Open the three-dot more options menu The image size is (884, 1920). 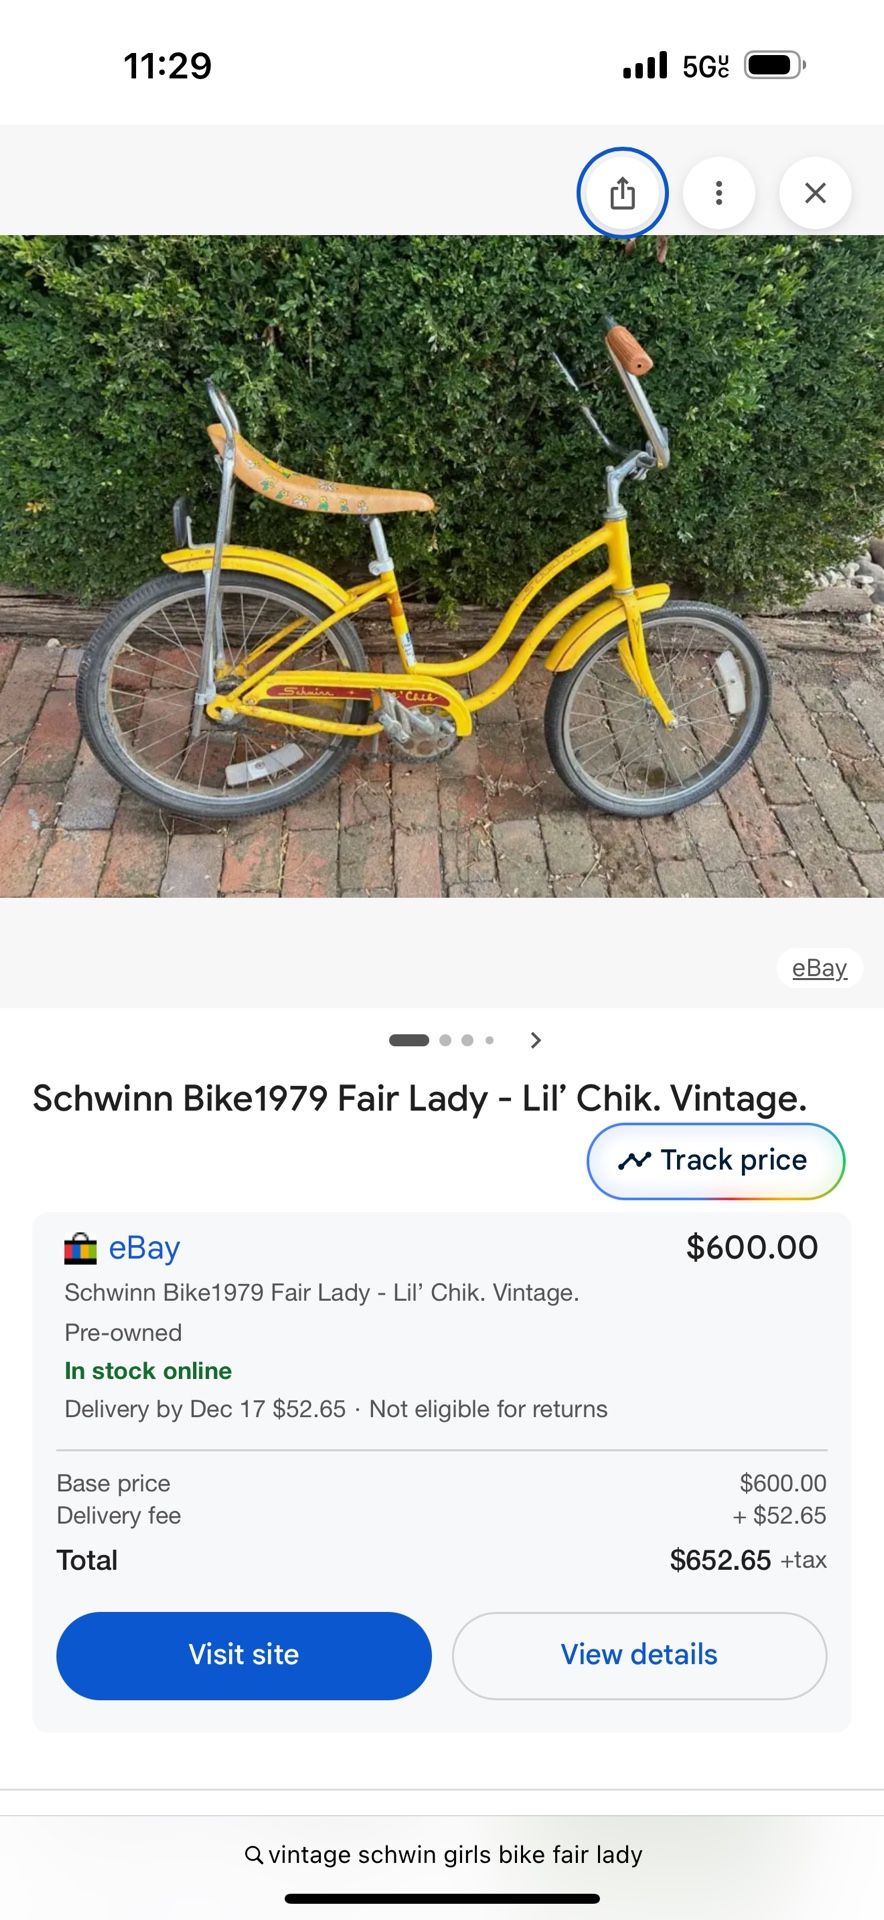coord(718,193)
